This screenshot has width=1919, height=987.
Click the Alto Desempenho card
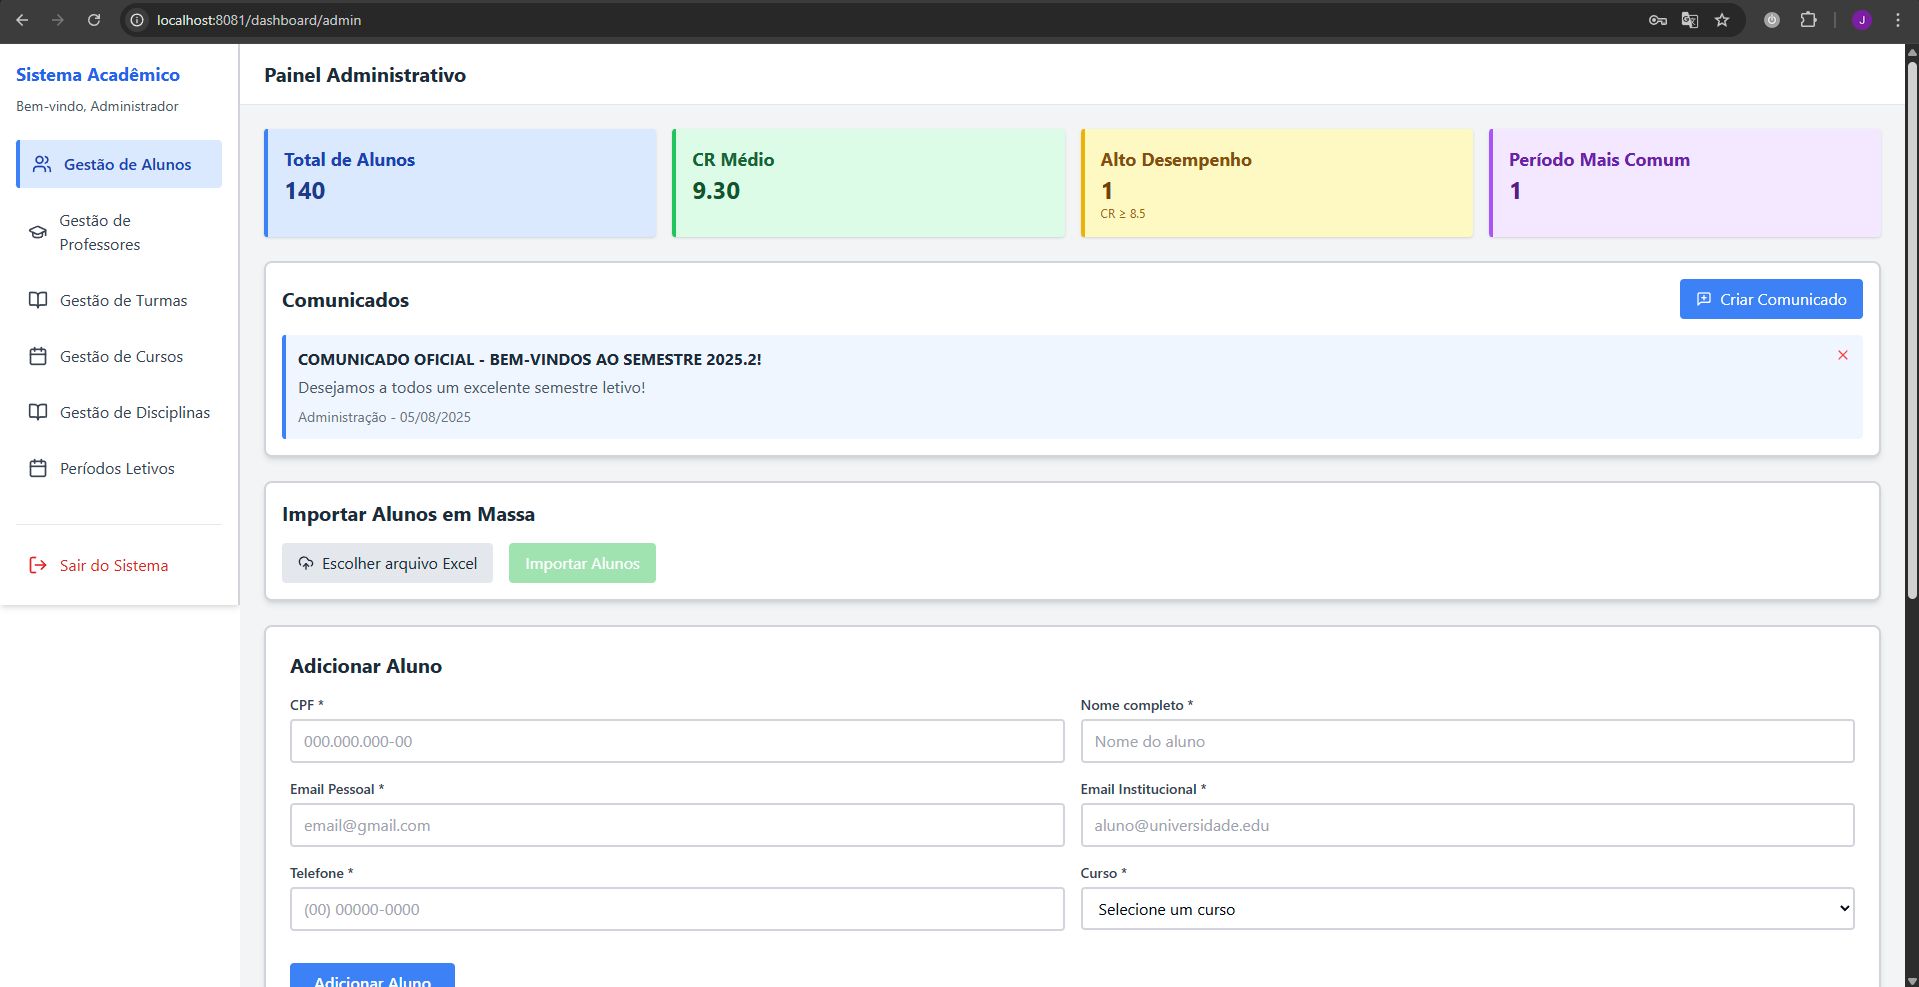click(1277, 183)
